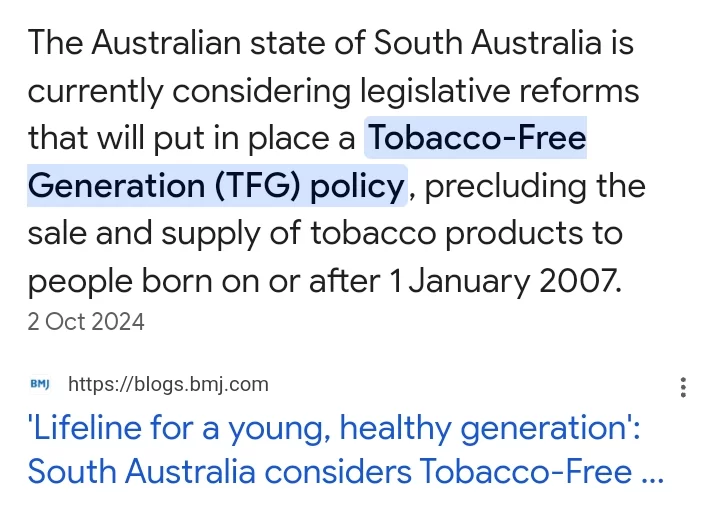Click the 'https://' portion of the source URL

101,385
